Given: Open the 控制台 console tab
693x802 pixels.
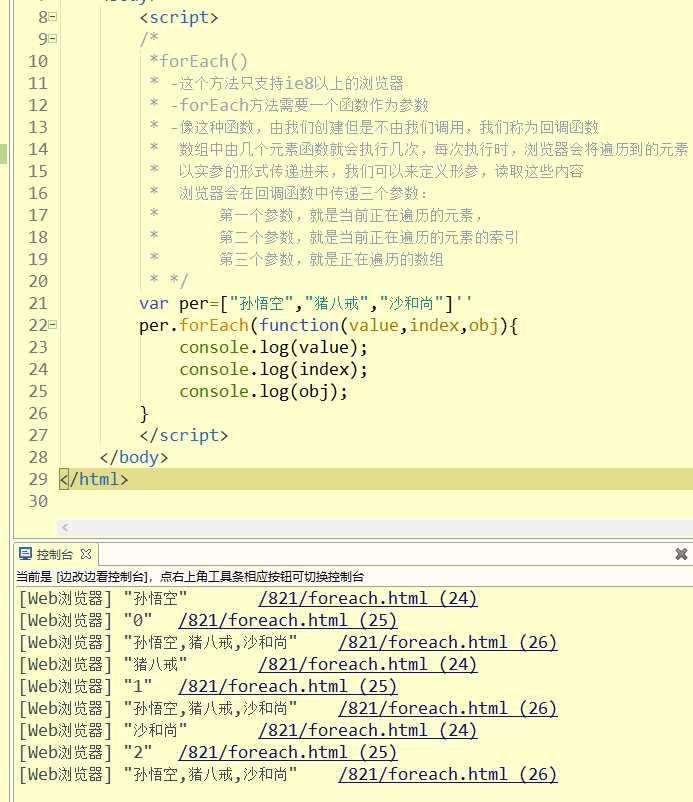Looking at the screenshot, I should tap(54, 554).
